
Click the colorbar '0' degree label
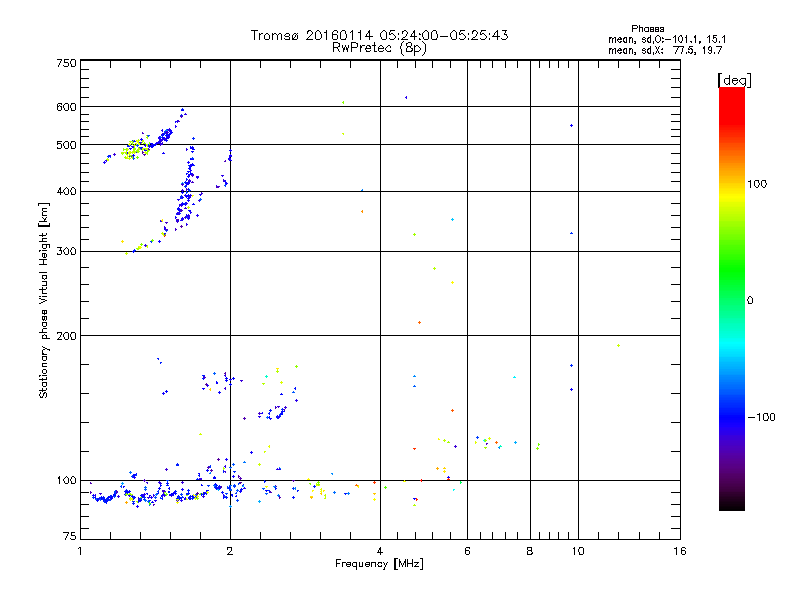click(x=750, y=301)
